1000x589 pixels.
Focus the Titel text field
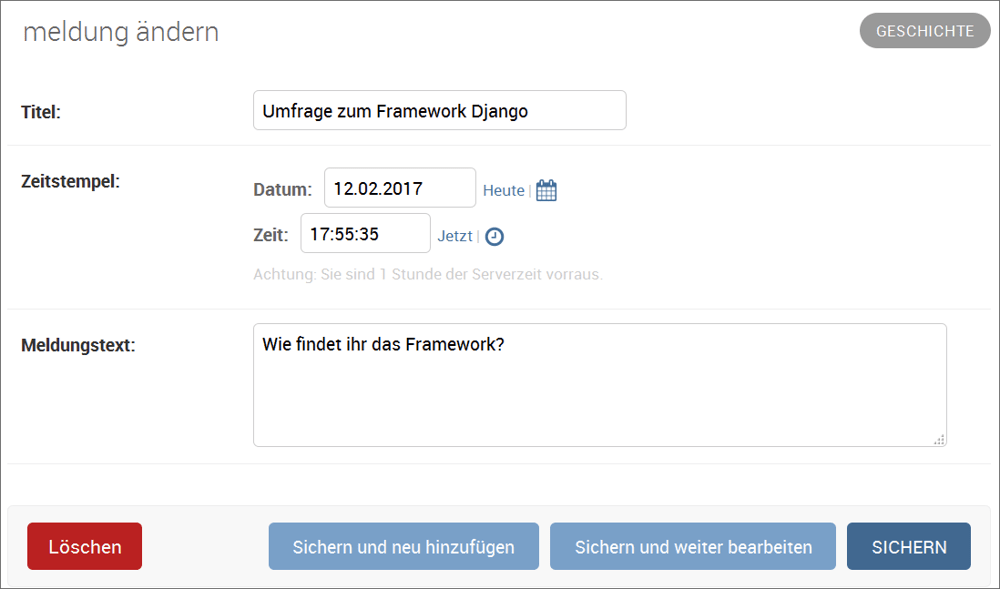tap(439, 111)
